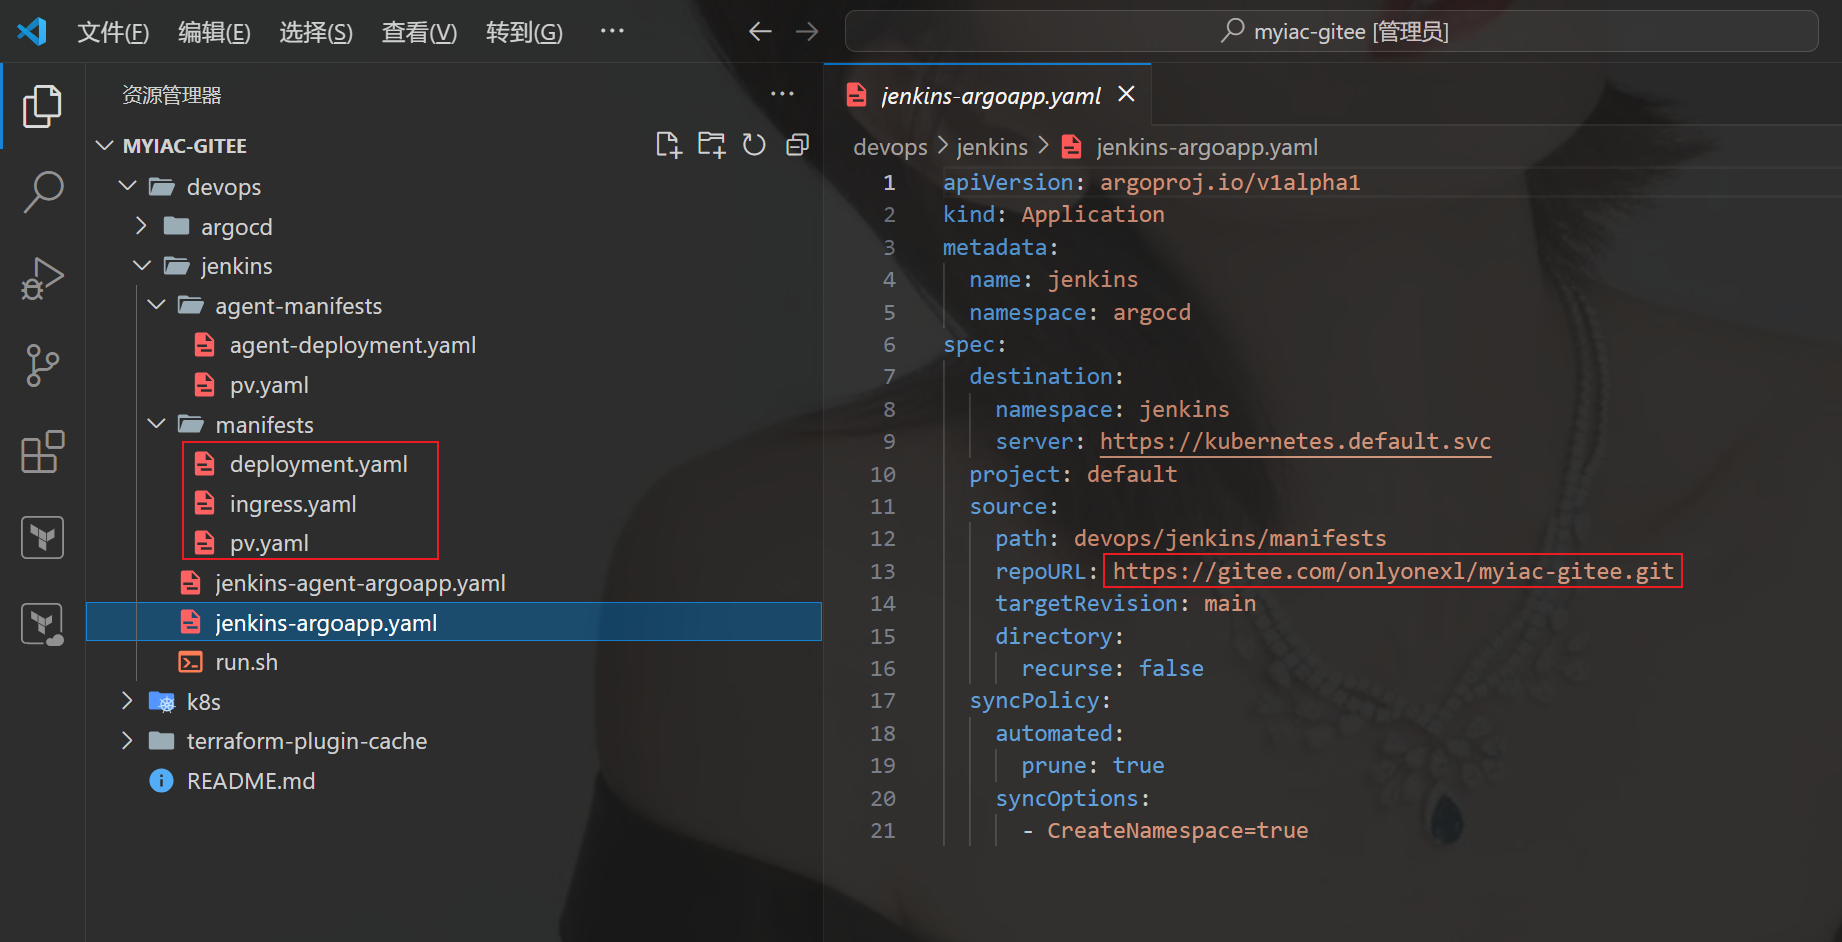Select jenkins-argoapp.yaml in explorer tree
This screenshot has height=942, width=1842.
[454, 622]
